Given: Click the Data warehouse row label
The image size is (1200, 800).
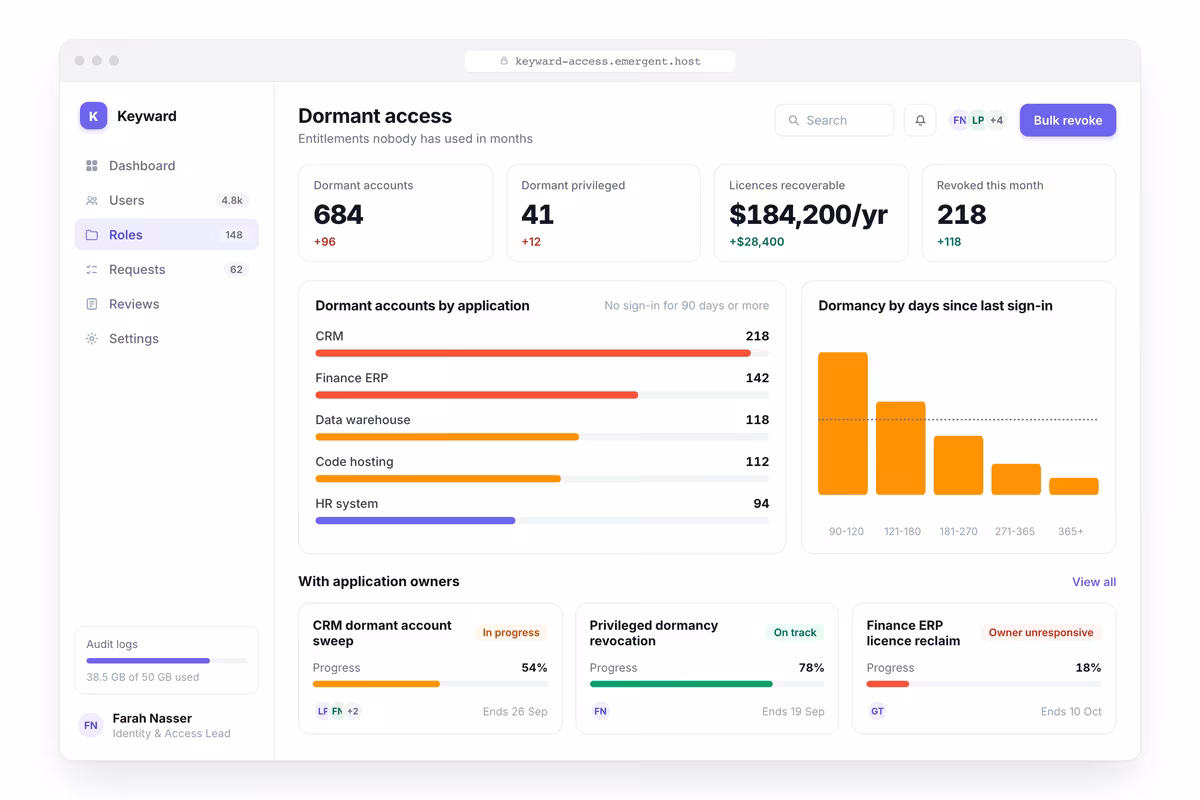Looking at the screenshot, I should (x=363, y=420).
